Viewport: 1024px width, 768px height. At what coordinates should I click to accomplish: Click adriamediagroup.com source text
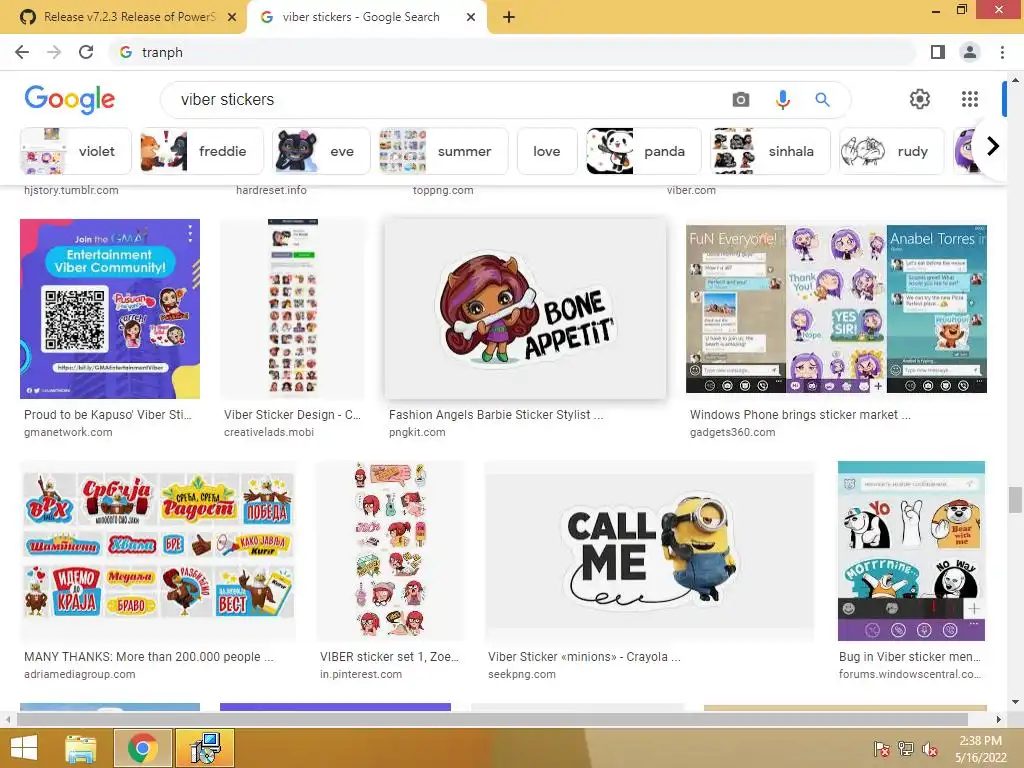tap(80, 675)
